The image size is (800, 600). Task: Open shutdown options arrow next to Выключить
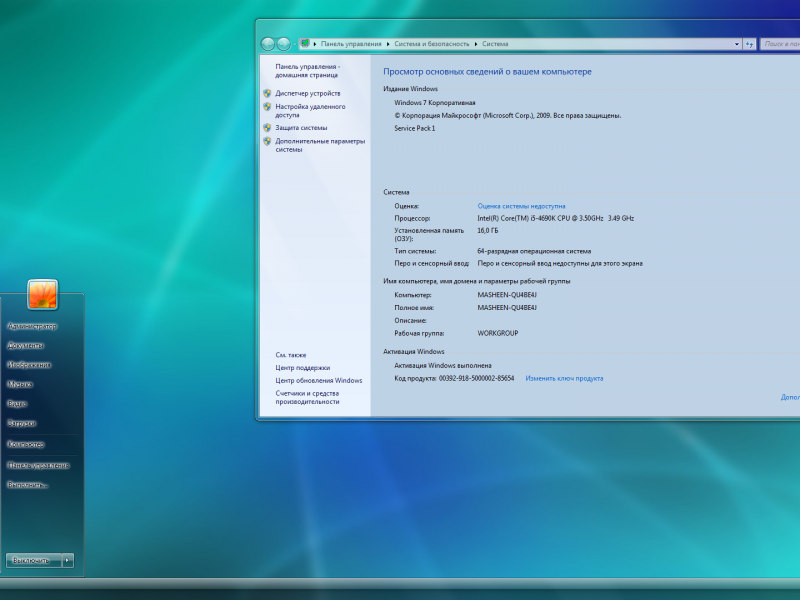tap(67, 560)
